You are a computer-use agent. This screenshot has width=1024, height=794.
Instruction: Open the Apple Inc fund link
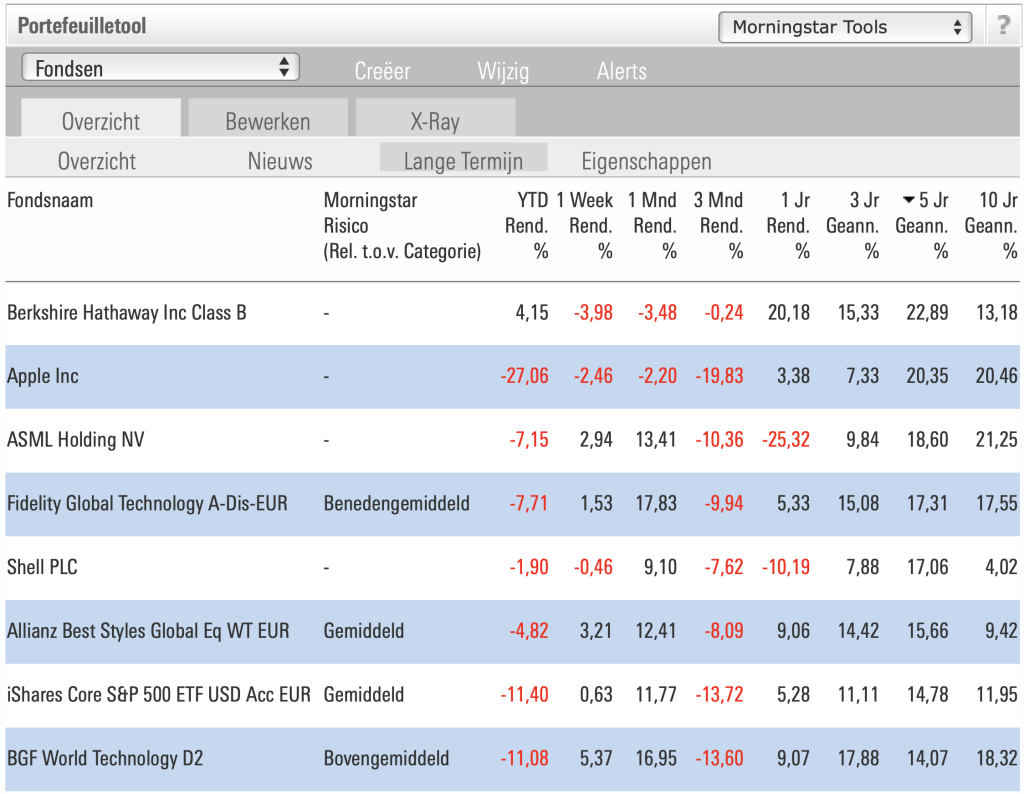42,376
